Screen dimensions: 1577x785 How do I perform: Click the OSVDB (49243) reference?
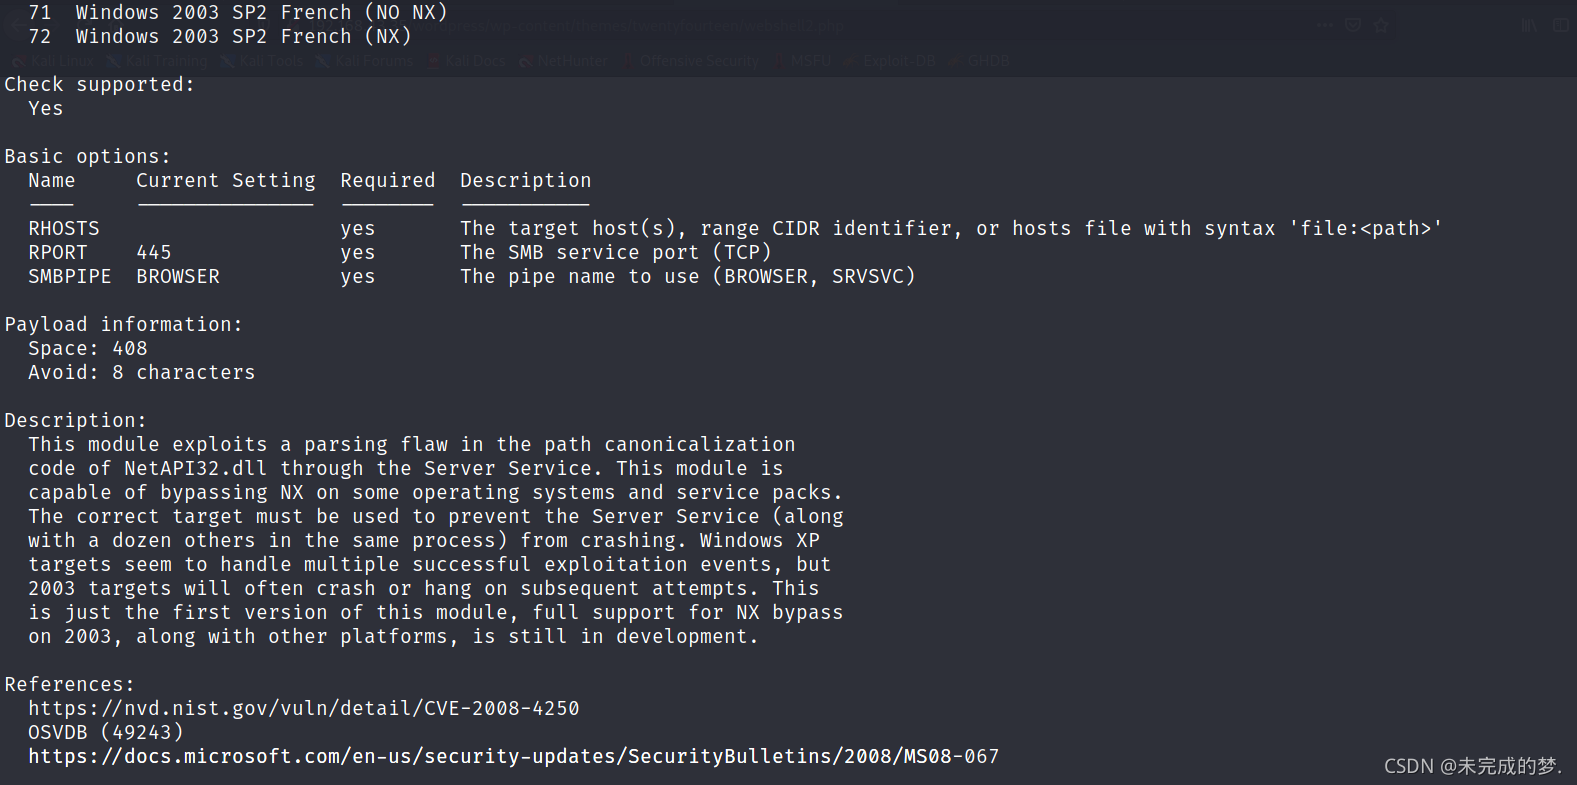106,732
